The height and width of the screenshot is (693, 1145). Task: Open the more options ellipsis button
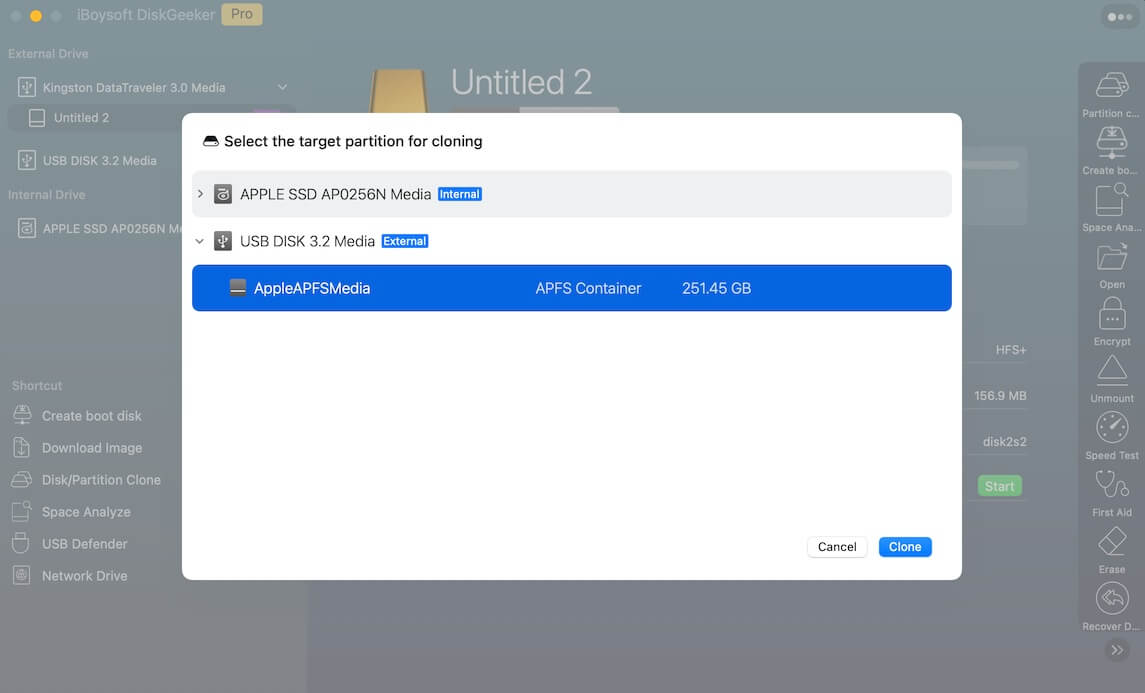click(1118, 17)
